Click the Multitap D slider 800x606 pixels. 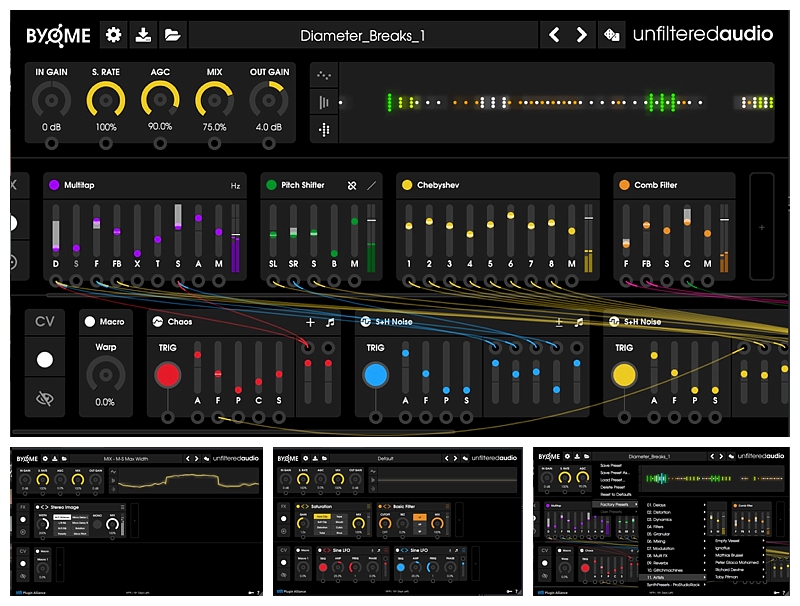click(56, 229)
